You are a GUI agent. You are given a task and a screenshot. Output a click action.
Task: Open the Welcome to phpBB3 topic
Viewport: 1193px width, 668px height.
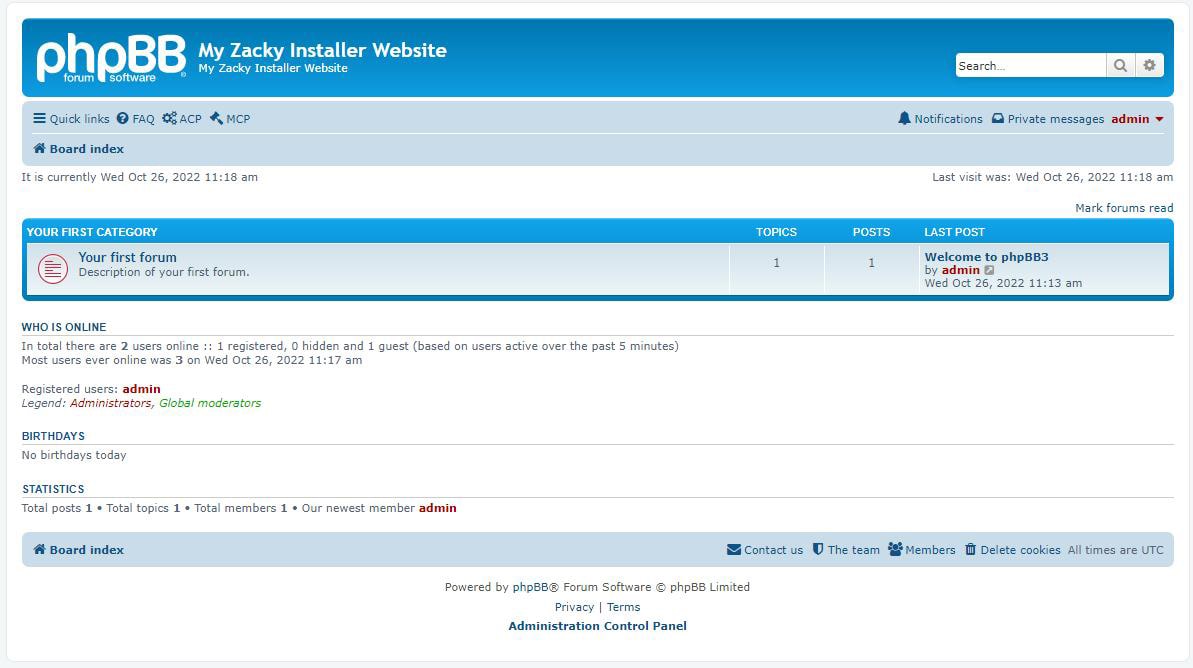(985, 256)
